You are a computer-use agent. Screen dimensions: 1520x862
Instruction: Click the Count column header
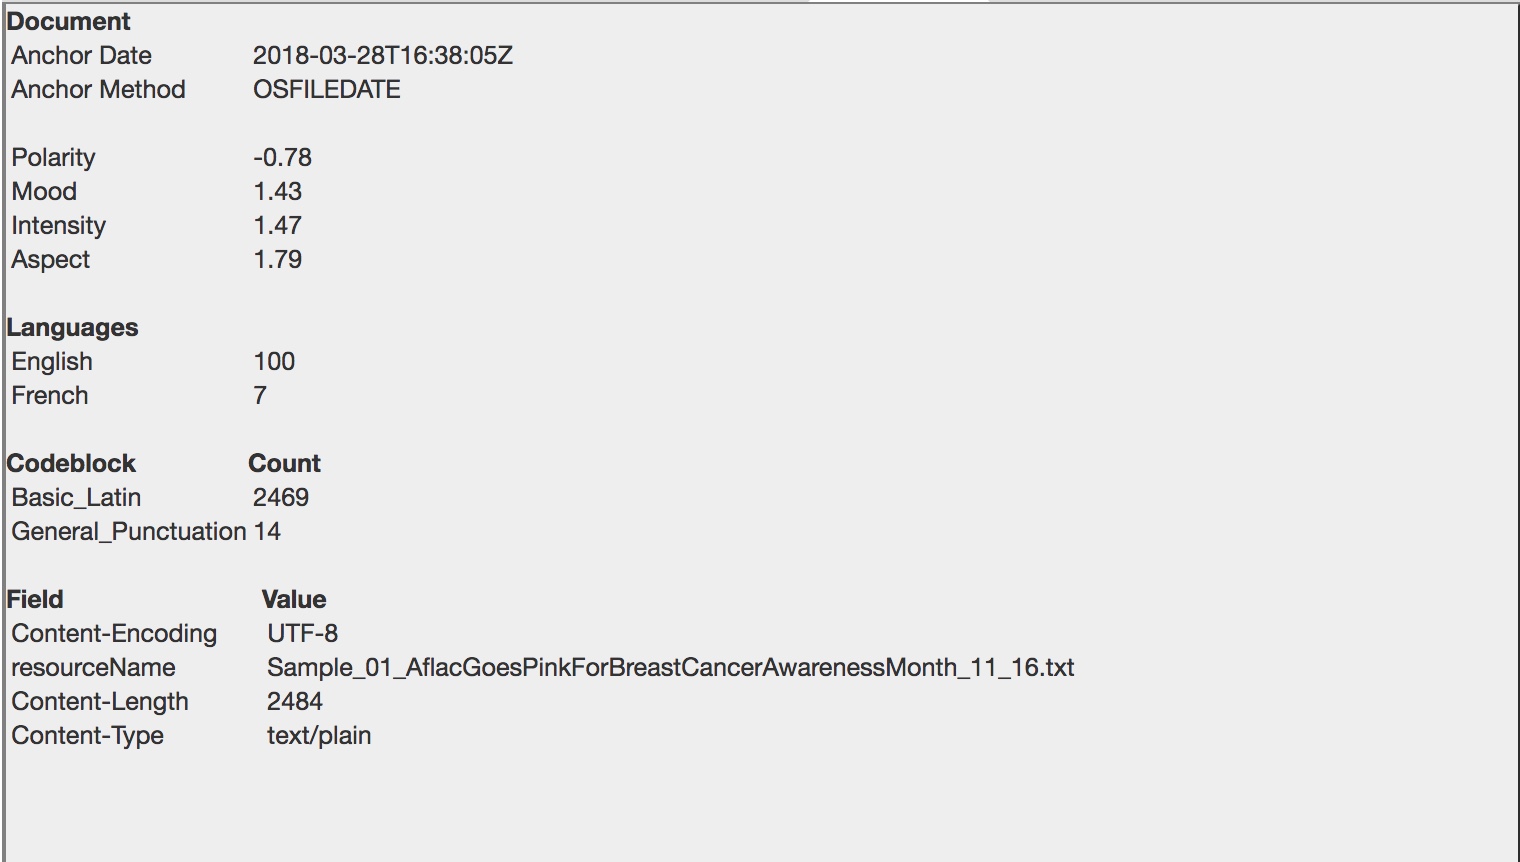click(x=284, y=463)
